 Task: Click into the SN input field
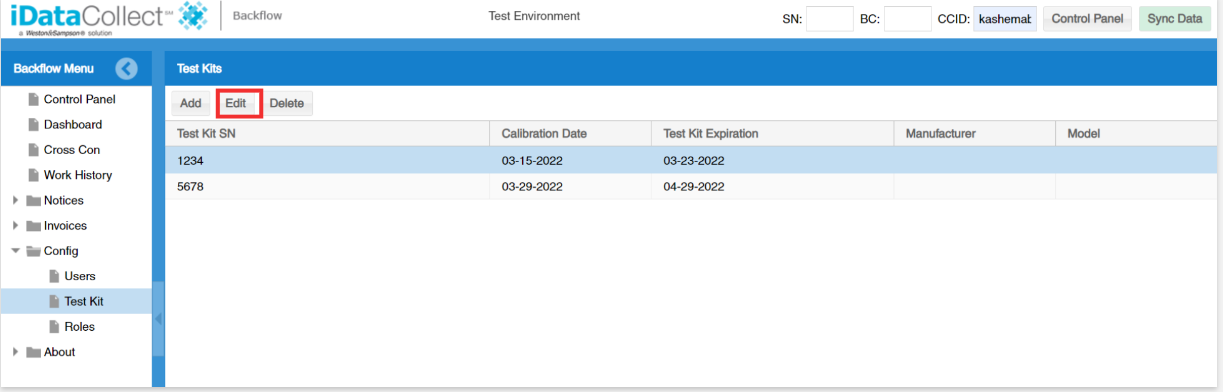[830, 18]
